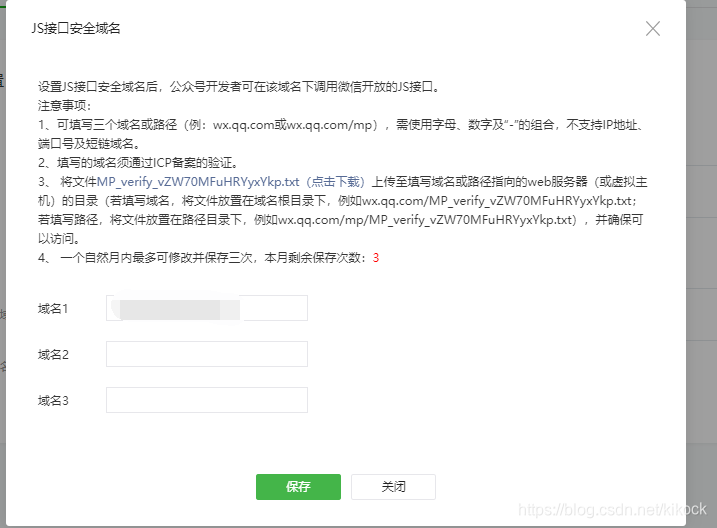
Task: Click the 域名3 label
Action: coord(53,401)
